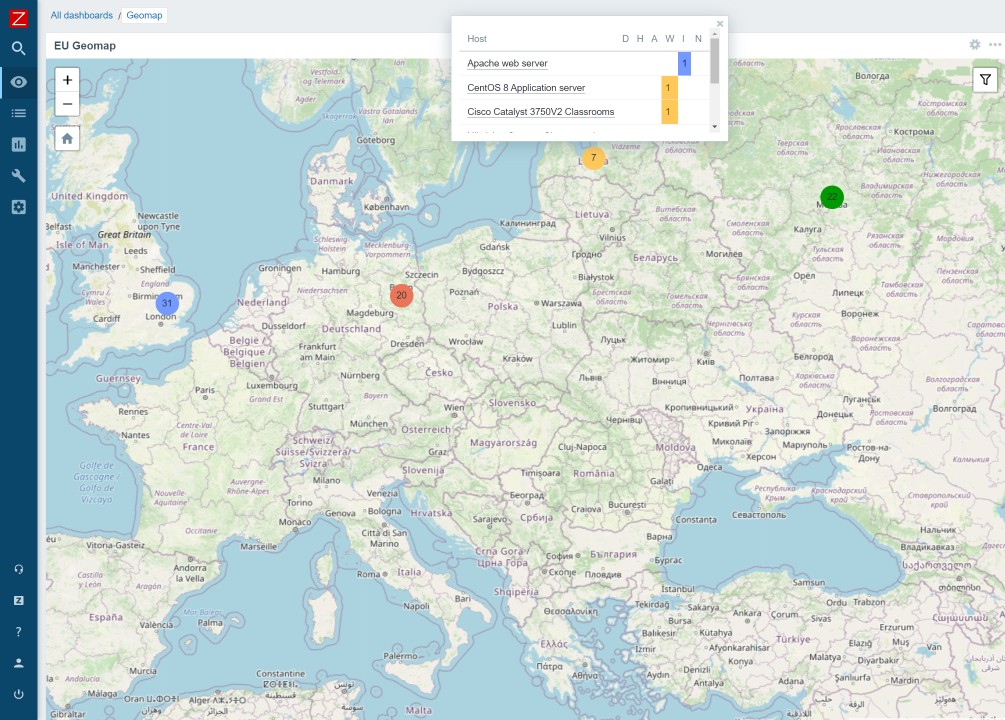Open the Help question mark icon
The height and width of the screenshot is (720, 1005).
19,632
